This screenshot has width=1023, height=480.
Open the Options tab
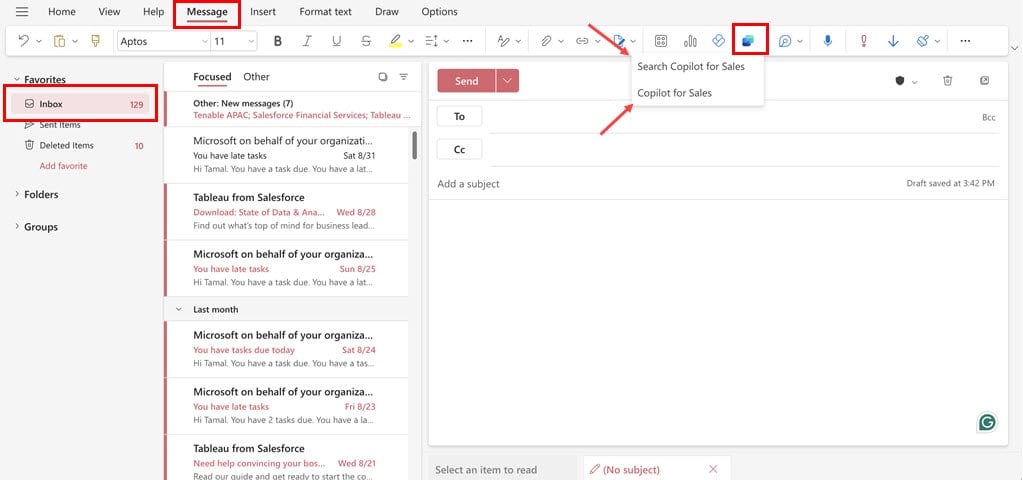pyautogui.click(x=439, y=12)
